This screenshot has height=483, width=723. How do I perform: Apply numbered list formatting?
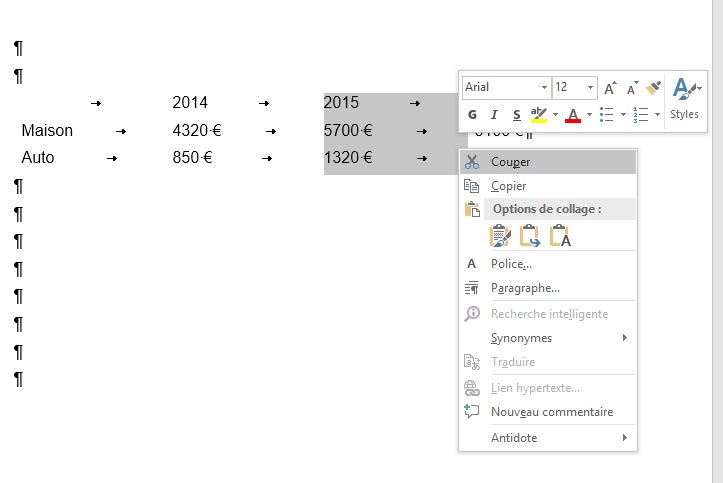pos(641,114)
